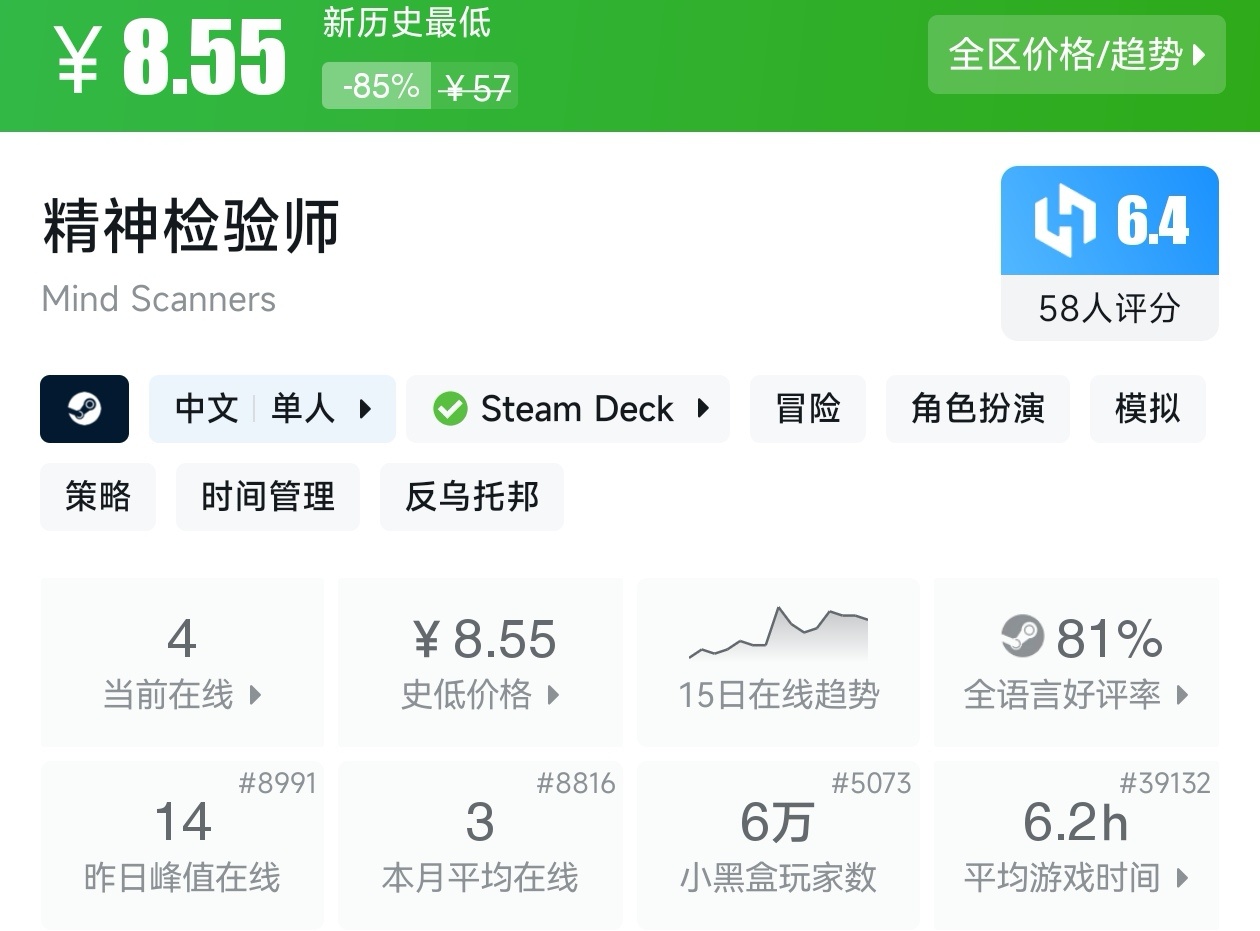Select the 时间管理 tag

268,497
